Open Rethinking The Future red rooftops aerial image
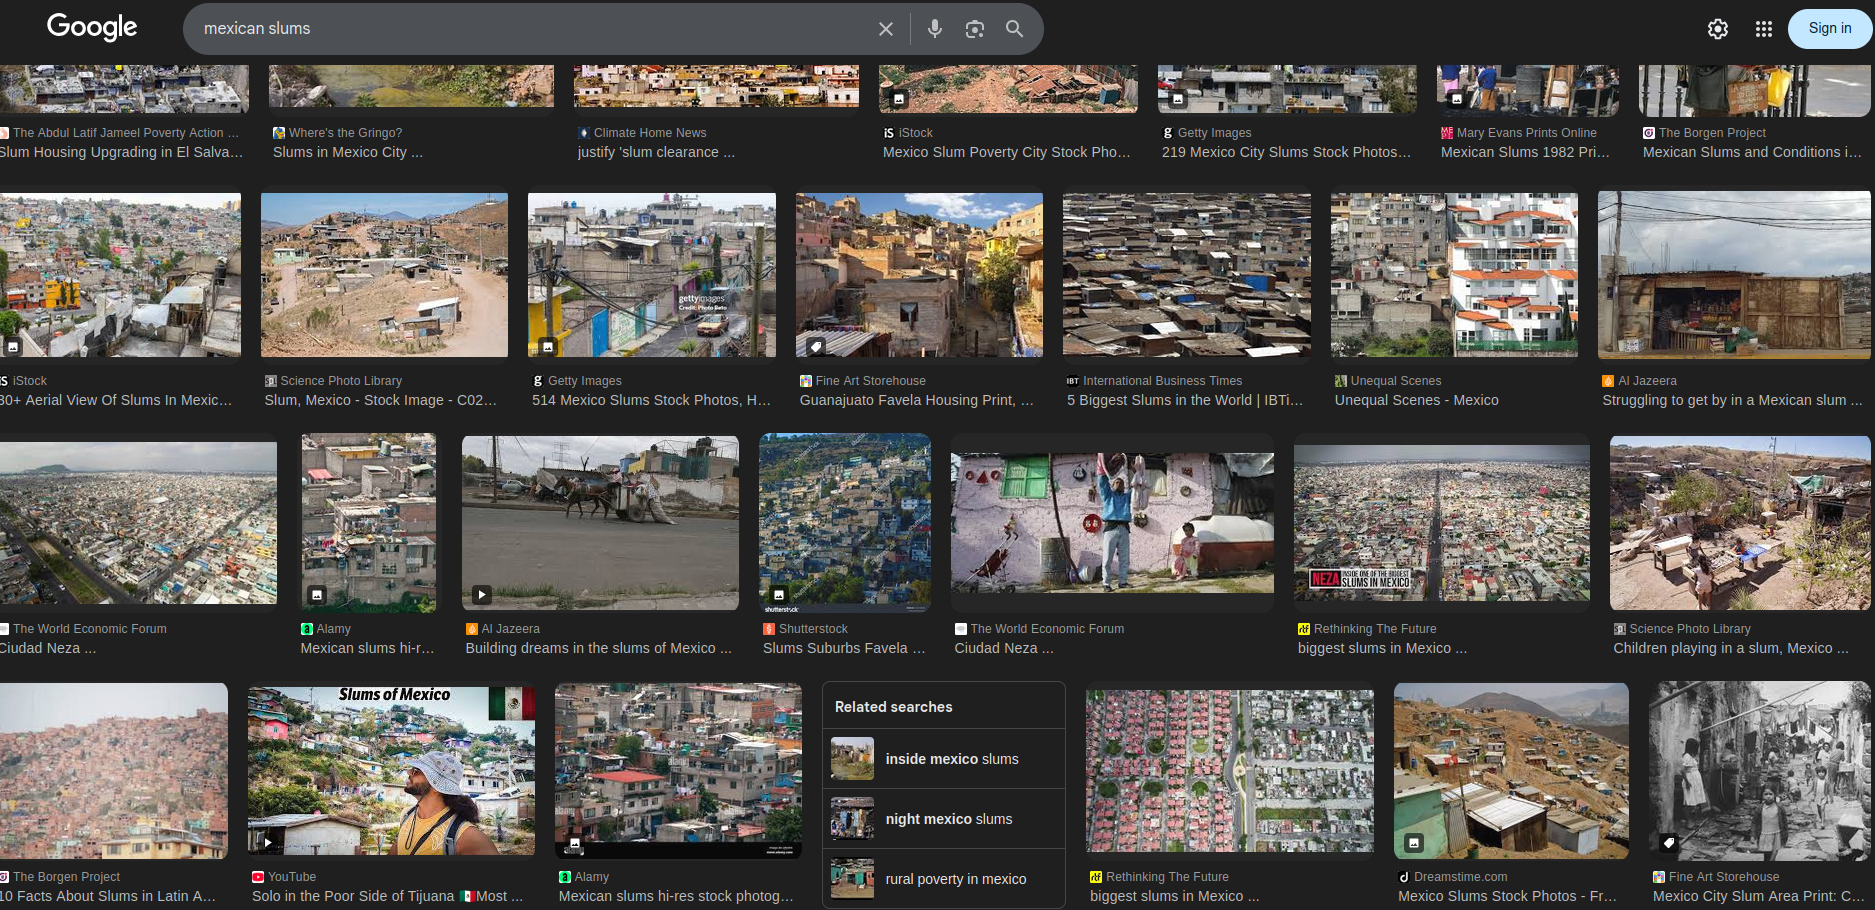Screen dimensions: 1875x910 tap(1230, 771)
